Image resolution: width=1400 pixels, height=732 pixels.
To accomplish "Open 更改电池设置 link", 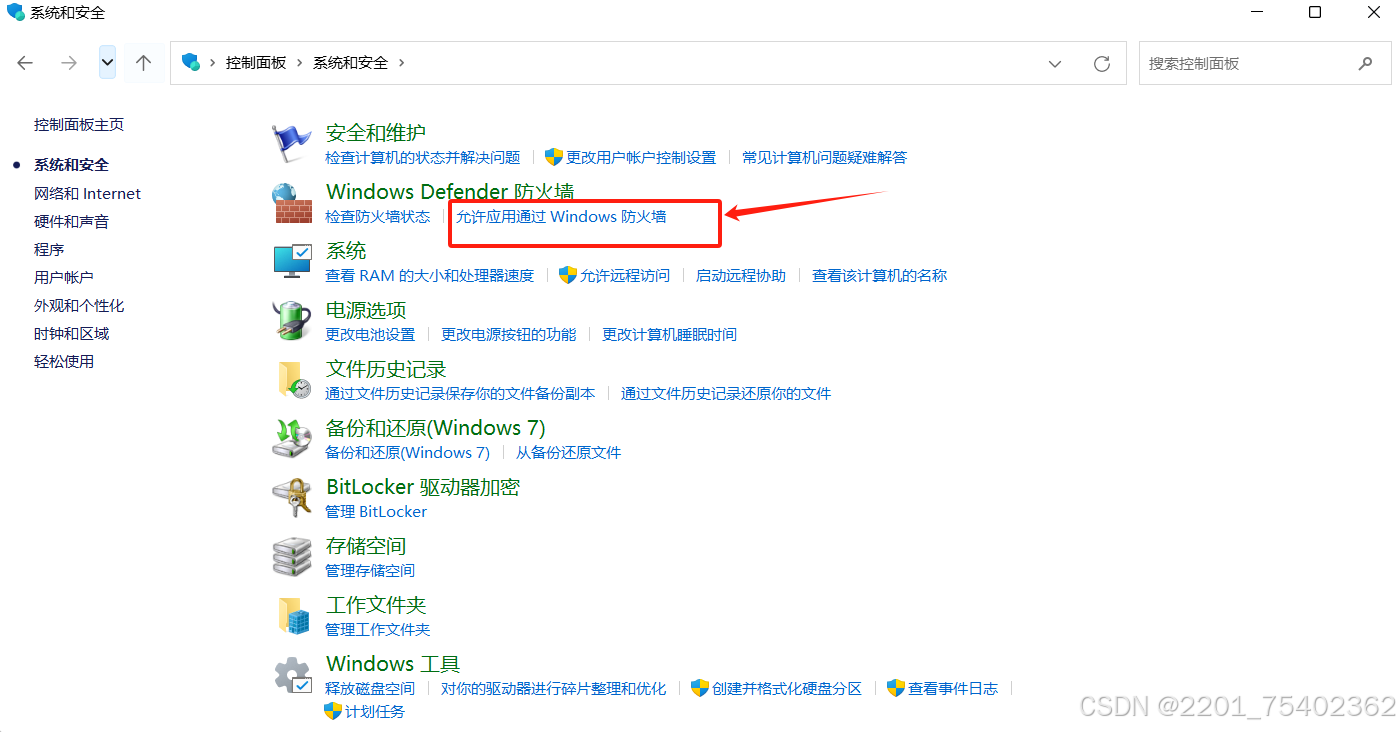I will pyautogui.click(x=370, y=334).
